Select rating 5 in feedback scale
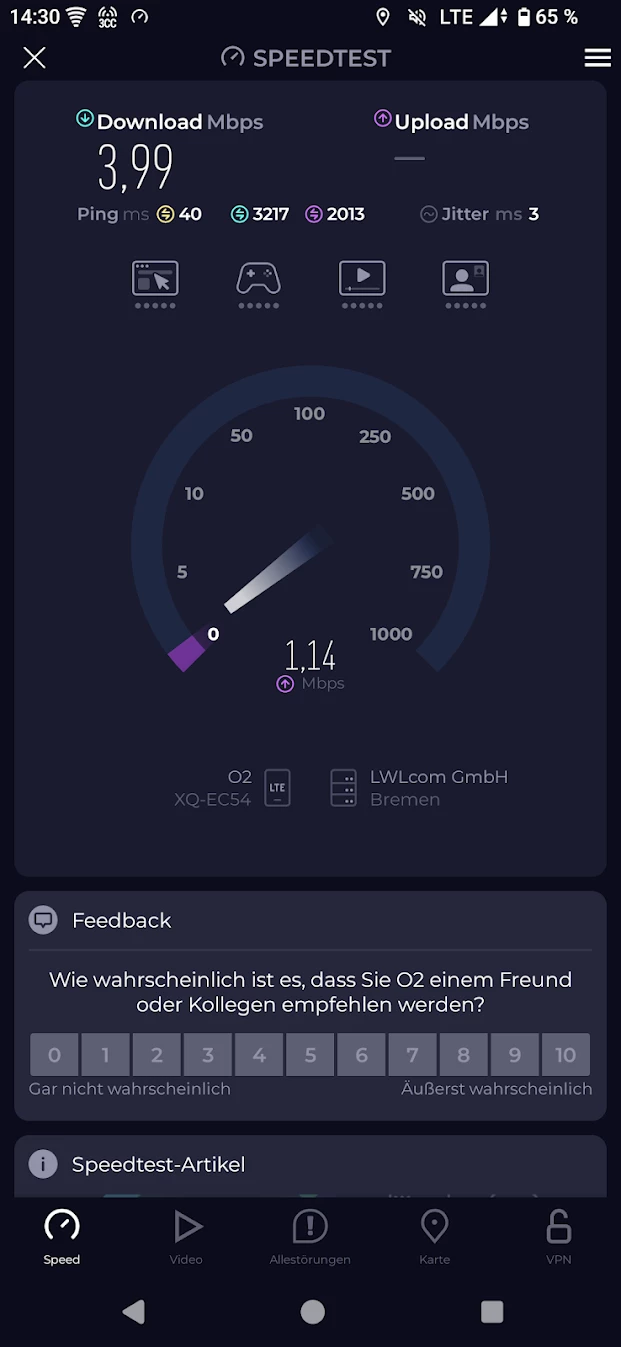621x1347 pixels. click(310, 1055)
